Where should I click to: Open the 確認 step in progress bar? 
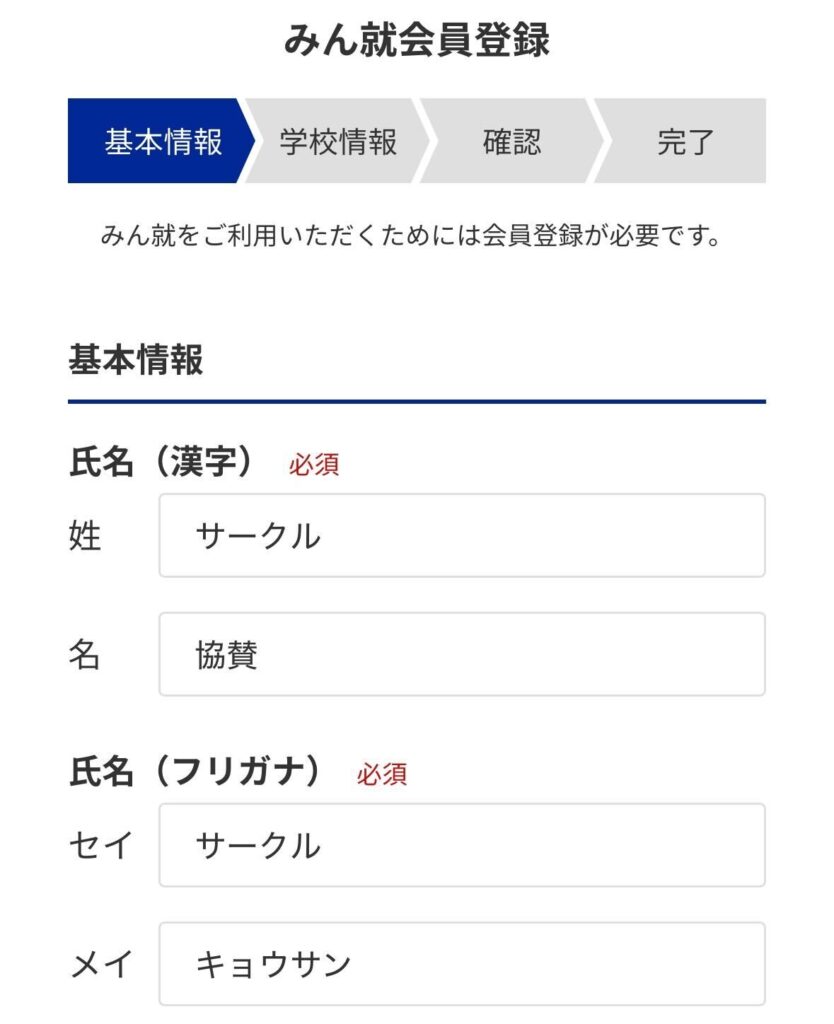pyautogui.click(x=511, y=141)
